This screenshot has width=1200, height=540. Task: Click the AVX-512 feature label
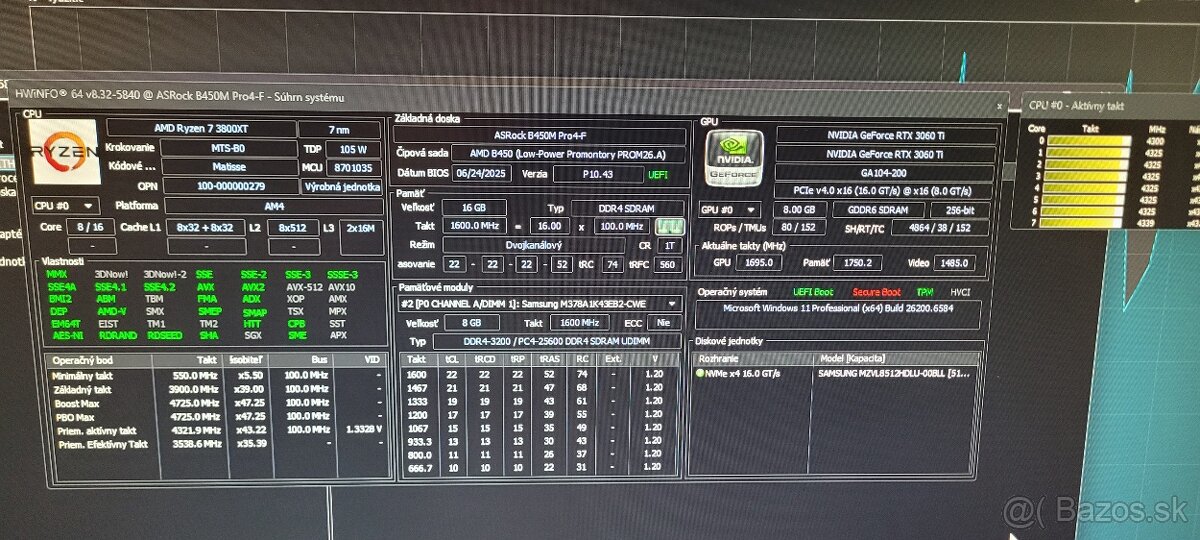303,286
